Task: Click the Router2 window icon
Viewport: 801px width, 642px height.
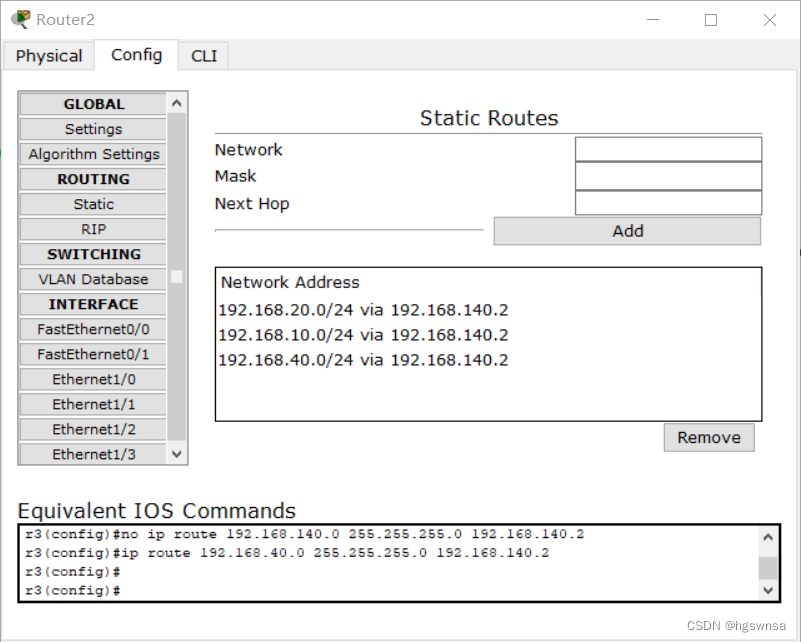Action: pyautogui.click(x=21, y=19)
